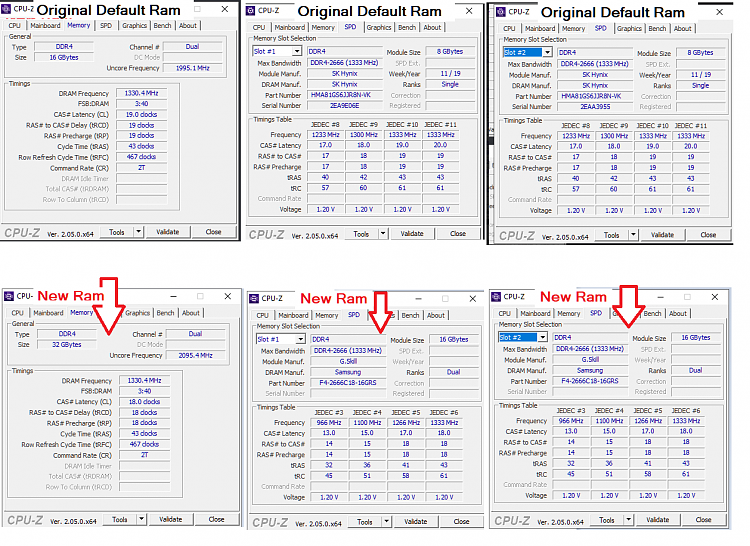Select part number F4-2666C18-16GRS in New Ram Slot #1

click(348, 383)
